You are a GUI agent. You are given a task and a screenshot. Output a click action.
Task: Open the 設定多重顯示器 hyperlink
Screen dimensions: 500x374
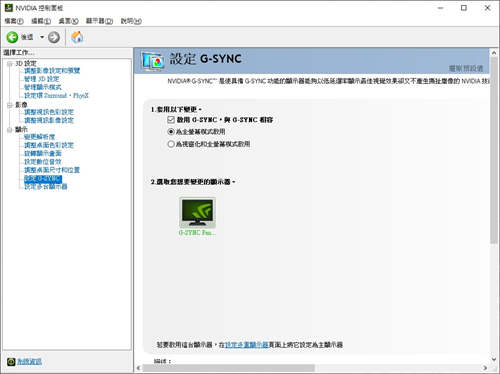pos(247,345)
